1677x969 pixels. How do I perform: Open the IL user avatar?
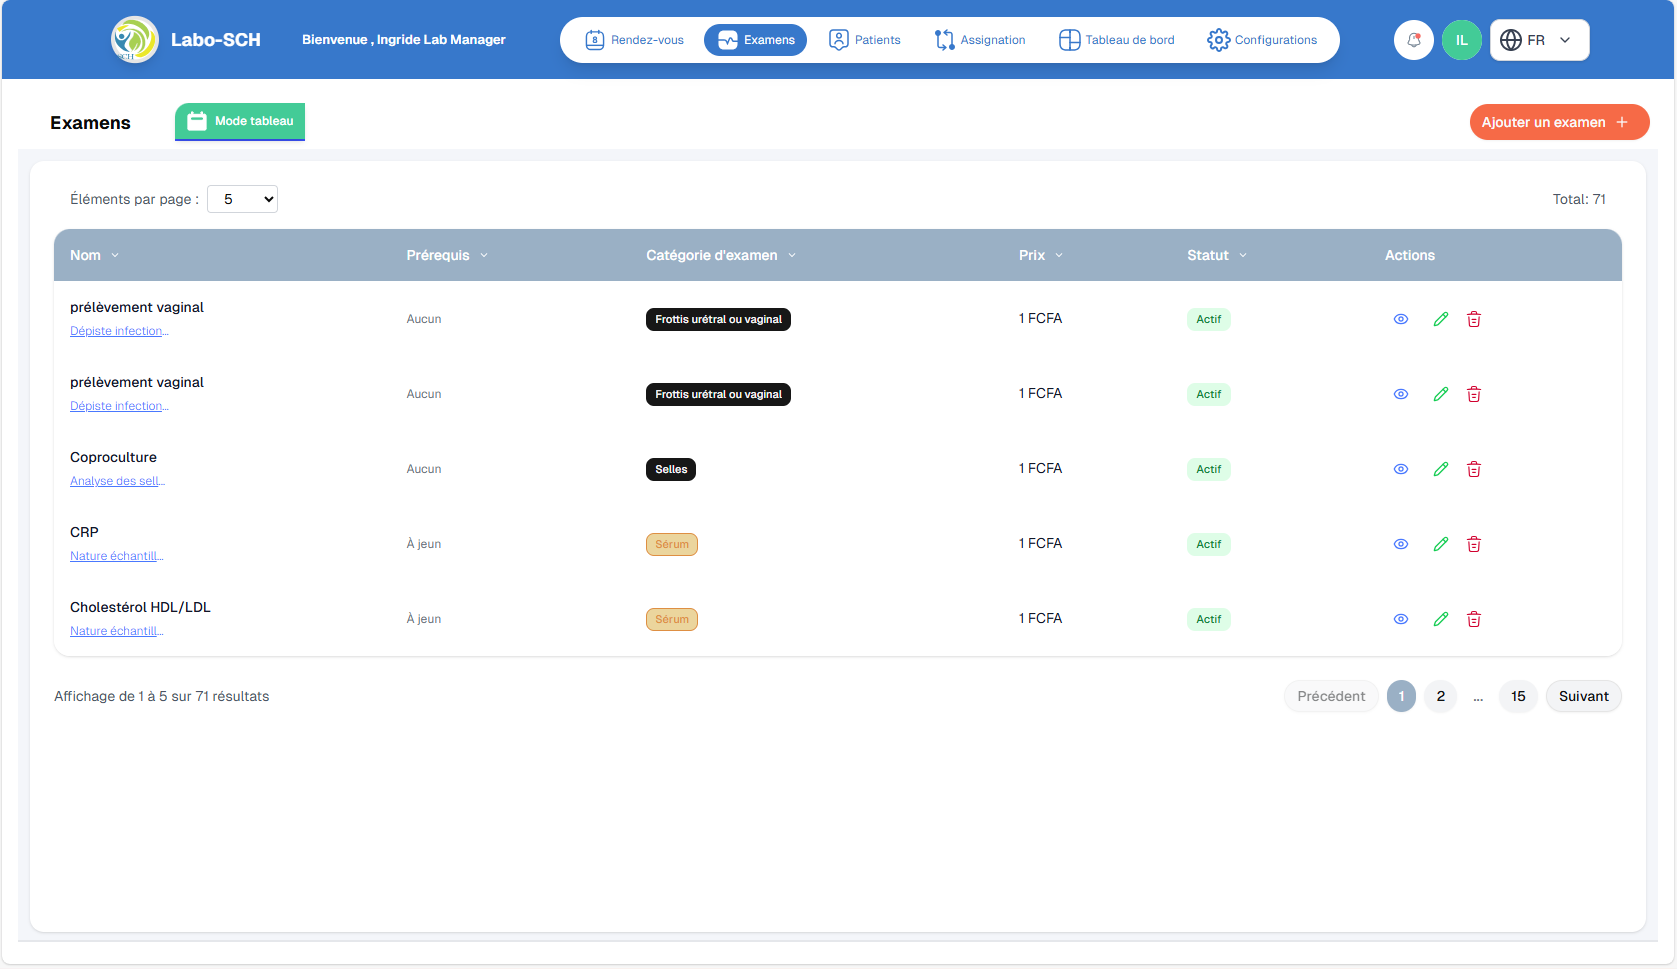1461,40
